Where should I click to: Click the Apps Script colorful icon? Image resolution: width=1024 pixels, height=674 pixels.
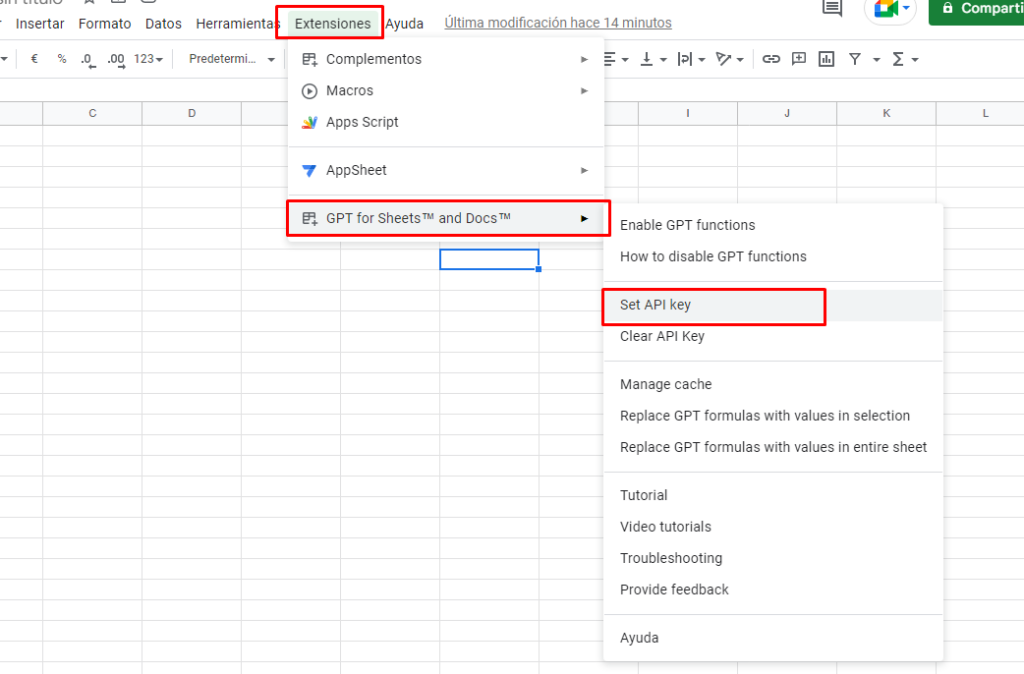coord(310,122)
